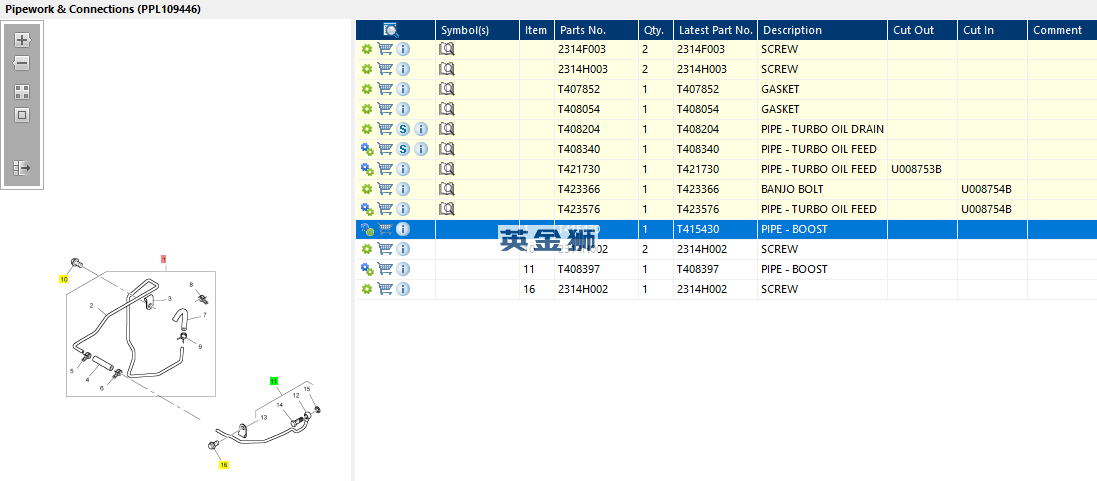Add item 16 2314H002 SCREW to cart
The height and width of the screenshot is (481, 1097).
384,289
